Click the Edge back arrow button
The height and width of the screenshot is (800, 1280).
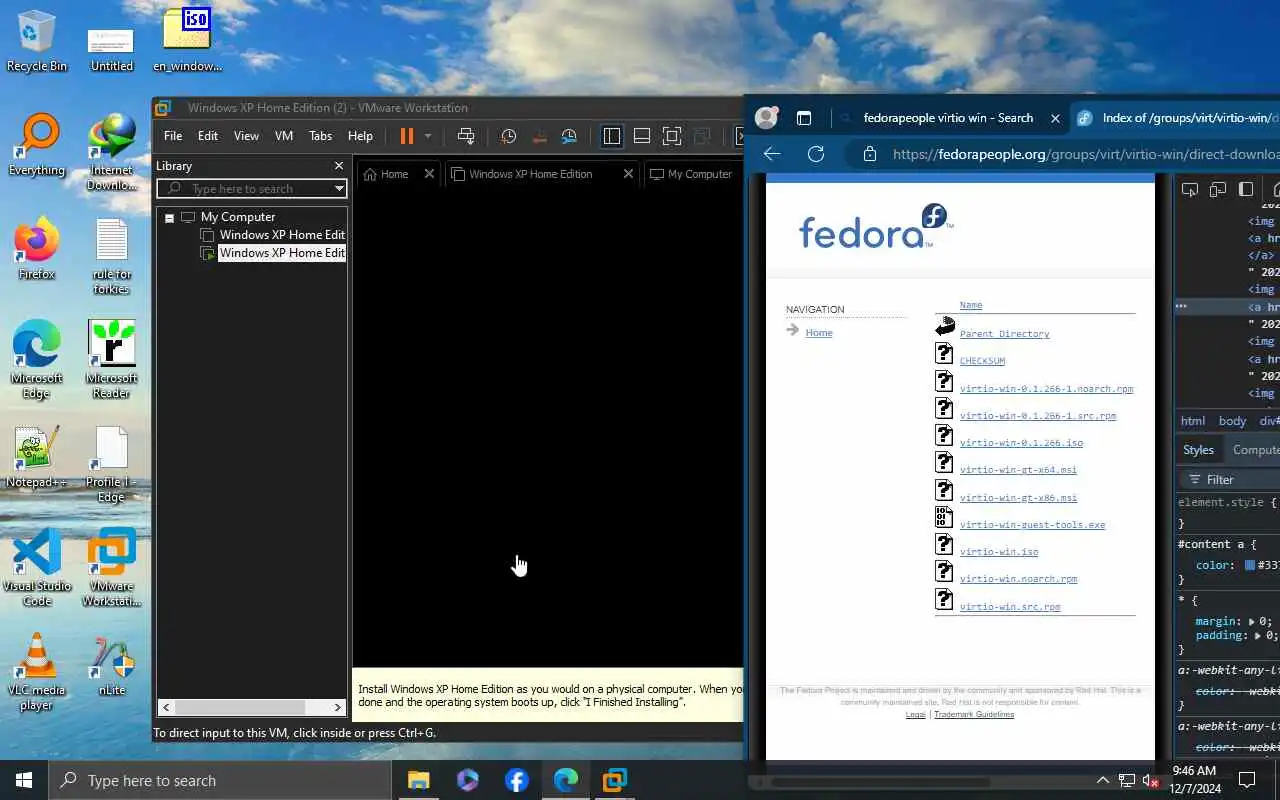[x=771, y=154]
